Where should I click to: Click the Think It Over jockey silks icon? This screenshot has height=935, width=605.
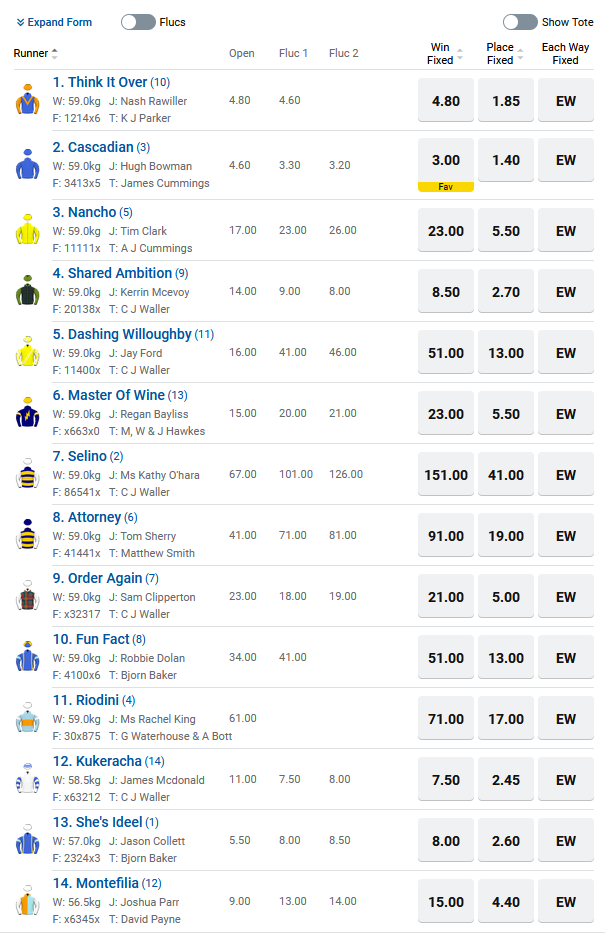pos(26,100)
